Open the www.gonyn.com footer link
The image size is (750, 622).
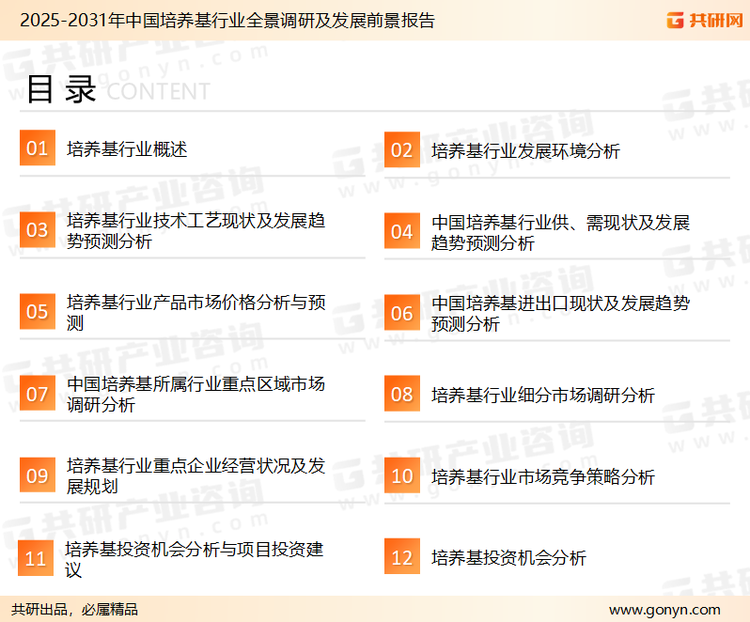click(665, 610)
